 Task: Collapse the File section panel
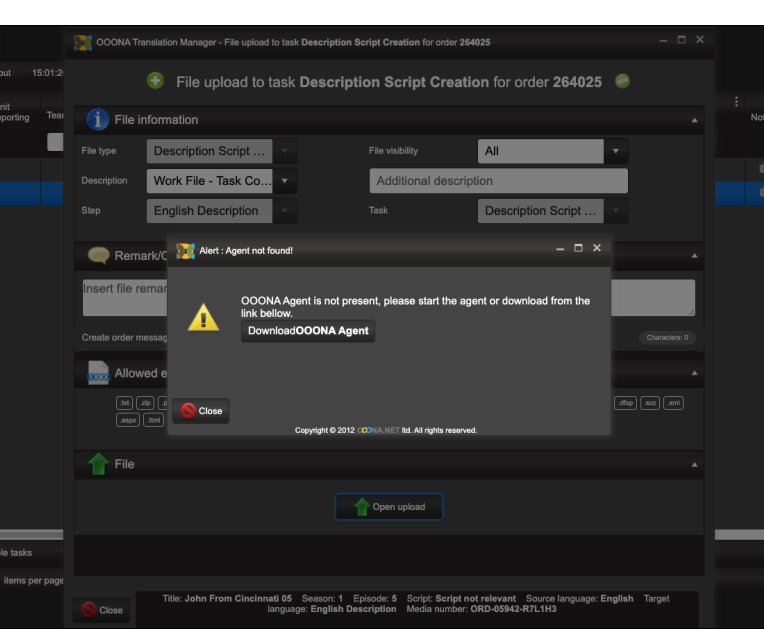tap(694, 465)
